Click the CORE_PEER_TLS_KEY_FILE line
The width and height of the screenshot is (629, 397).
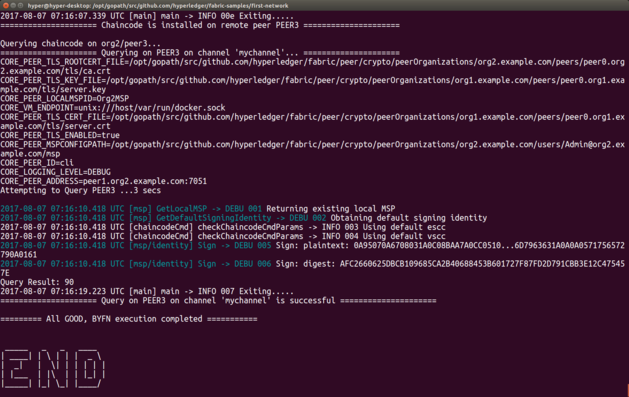[312, 85]
